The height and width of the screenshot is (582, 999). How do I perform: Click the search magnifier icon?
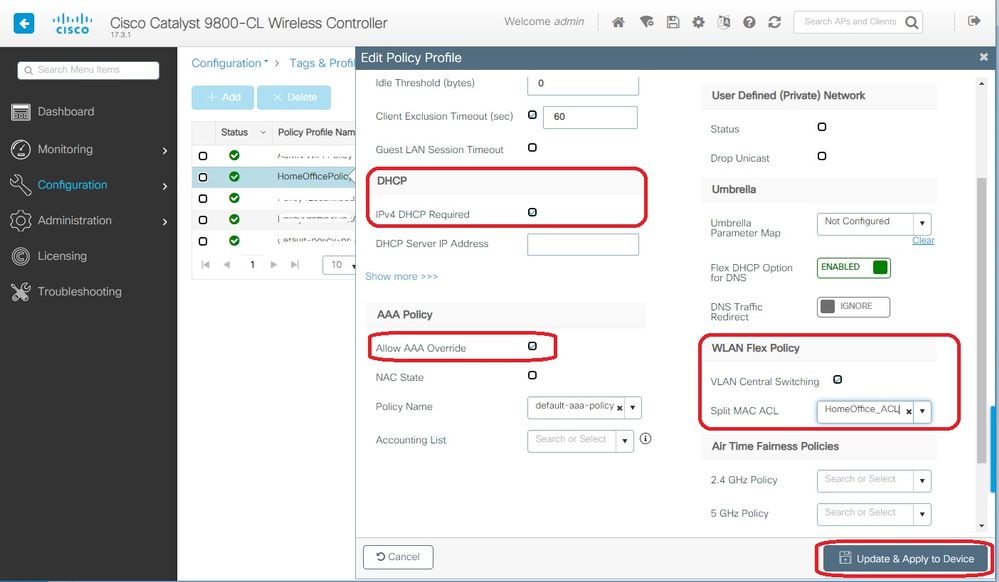click(912, 23)
